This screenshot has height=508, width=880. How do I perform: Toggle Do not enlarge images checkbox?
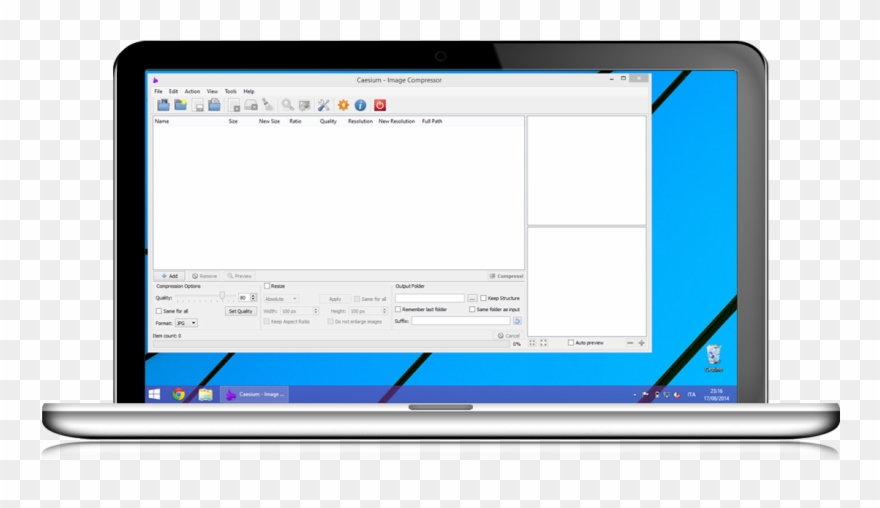click(331, 322)
